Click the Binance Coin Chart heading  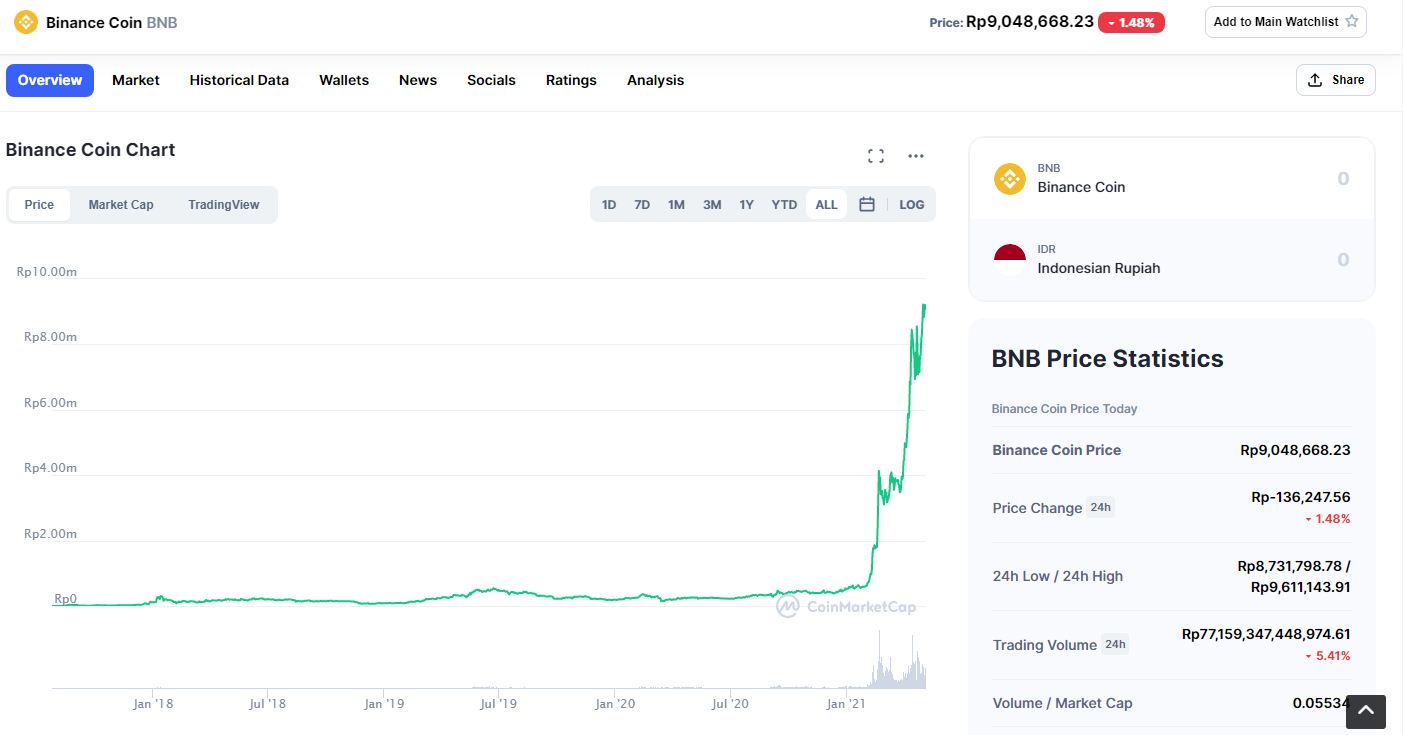coord(90,150)
